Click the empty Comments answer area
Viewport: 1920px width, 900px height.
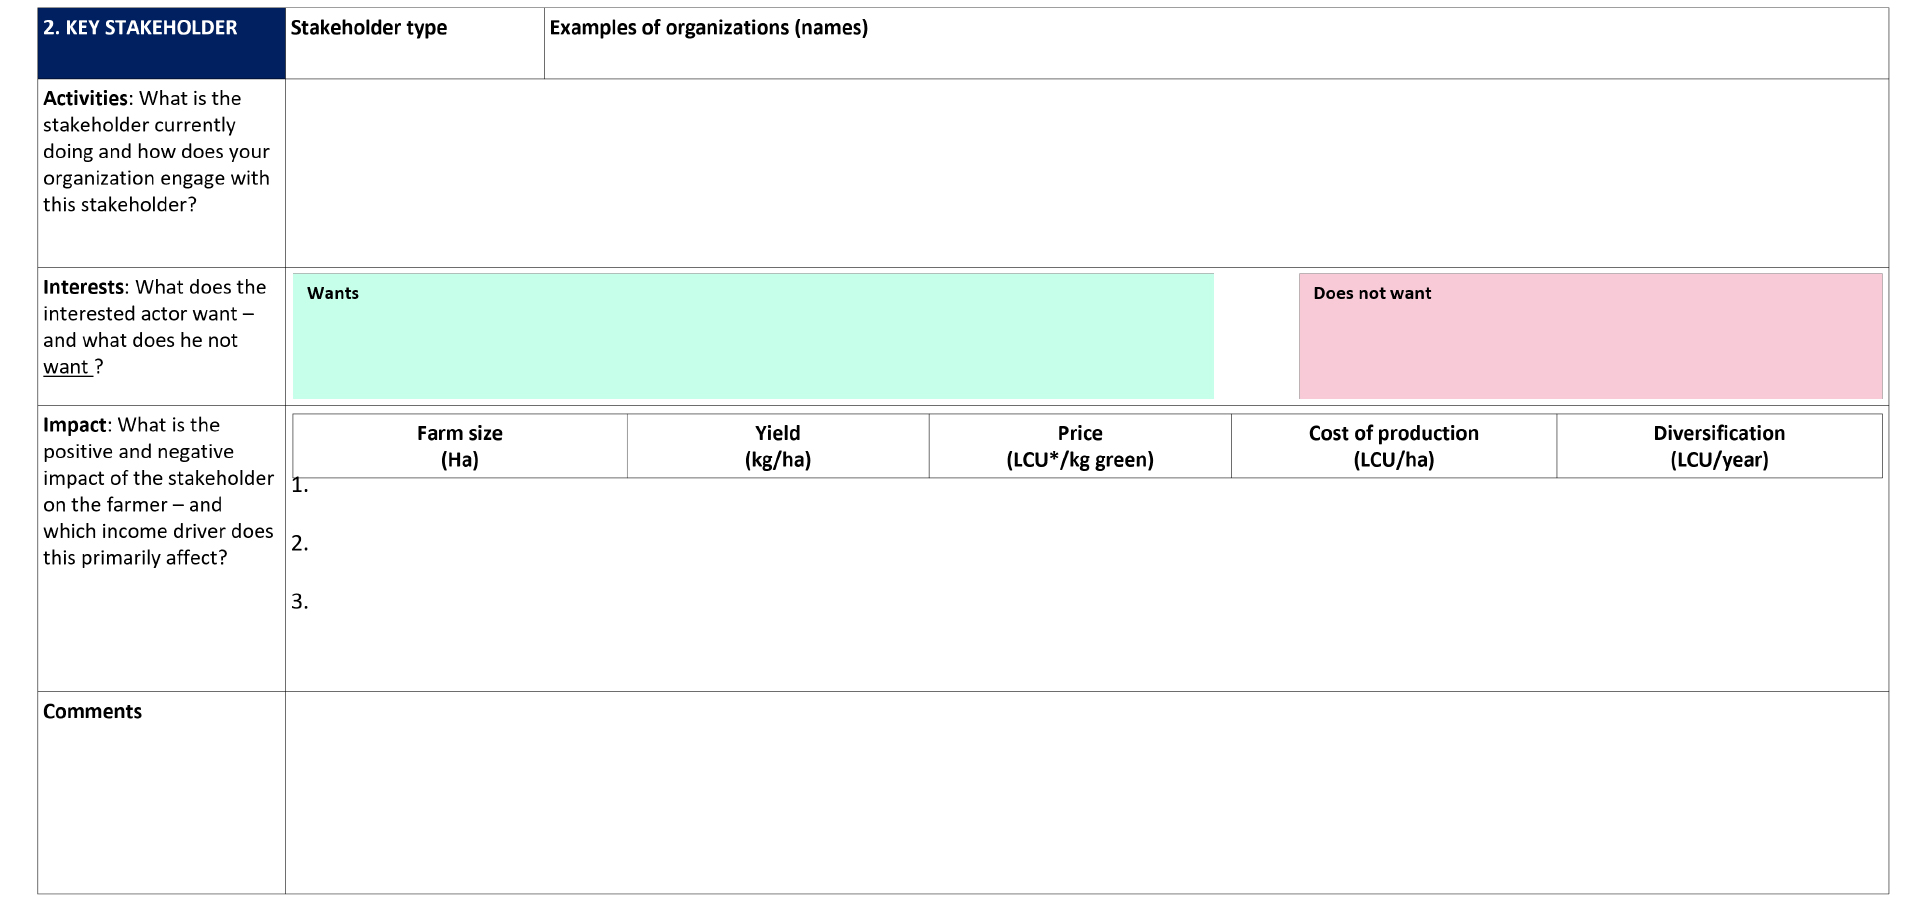click(x=1086, y=792)
